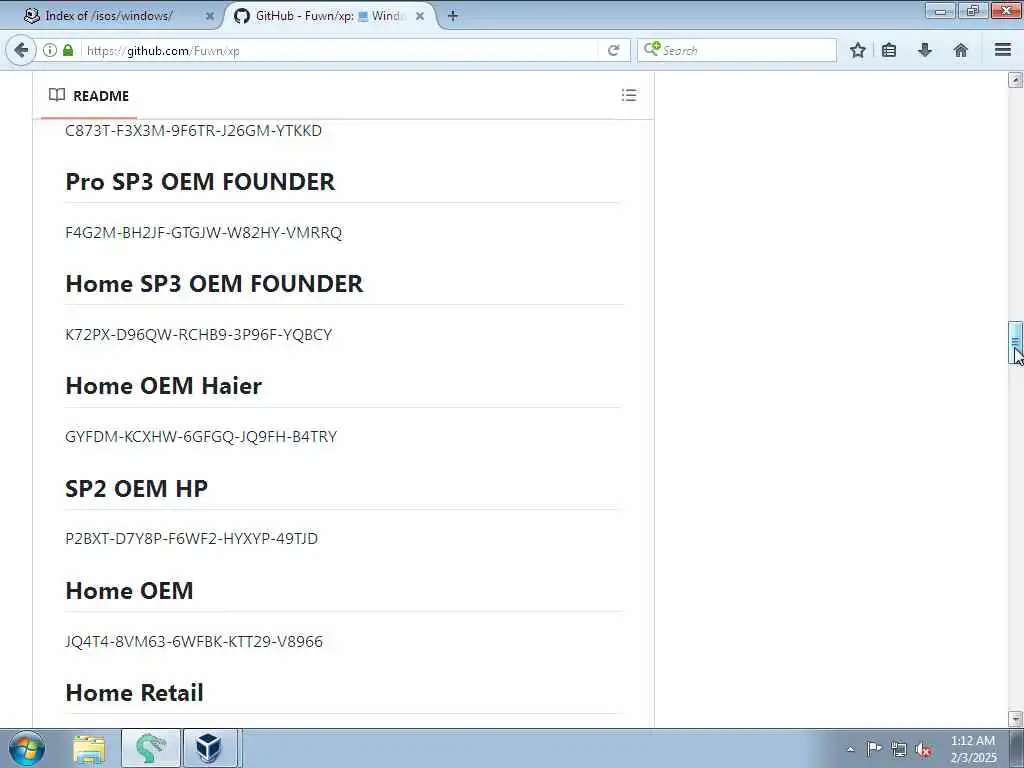Close the Index of /isos/windows tab
This screenshot has height=768, width=1024.
[x=210, y=16]
